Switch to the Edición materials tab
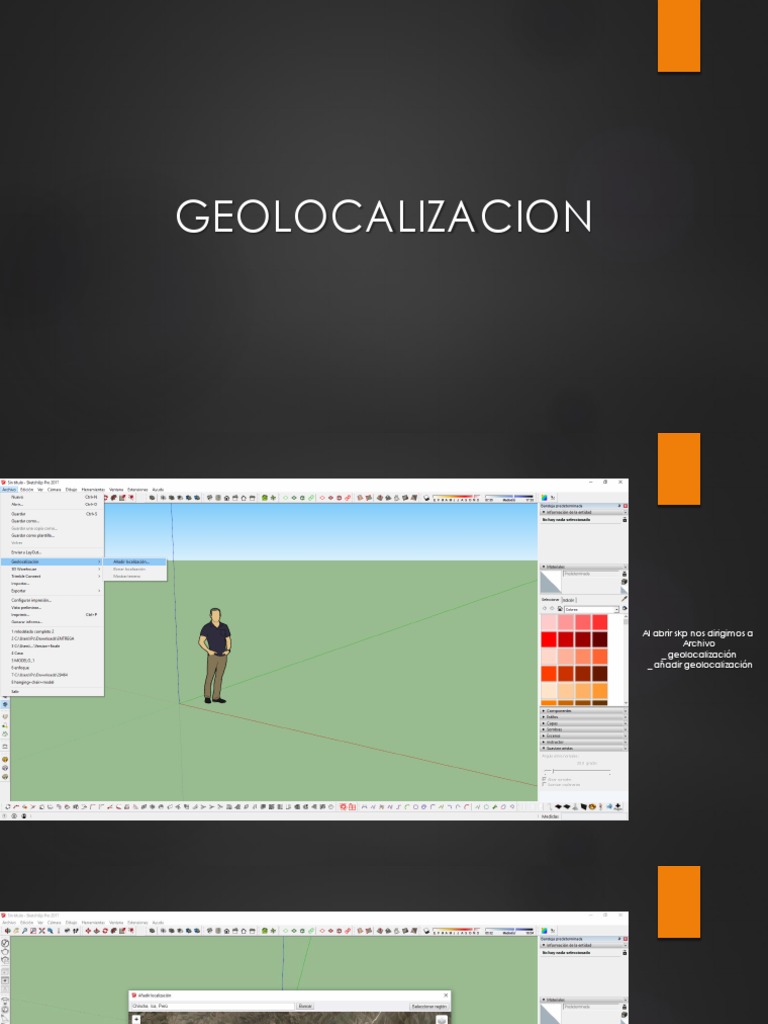This screenshot has height=1024, width=768. coord(568,600)
